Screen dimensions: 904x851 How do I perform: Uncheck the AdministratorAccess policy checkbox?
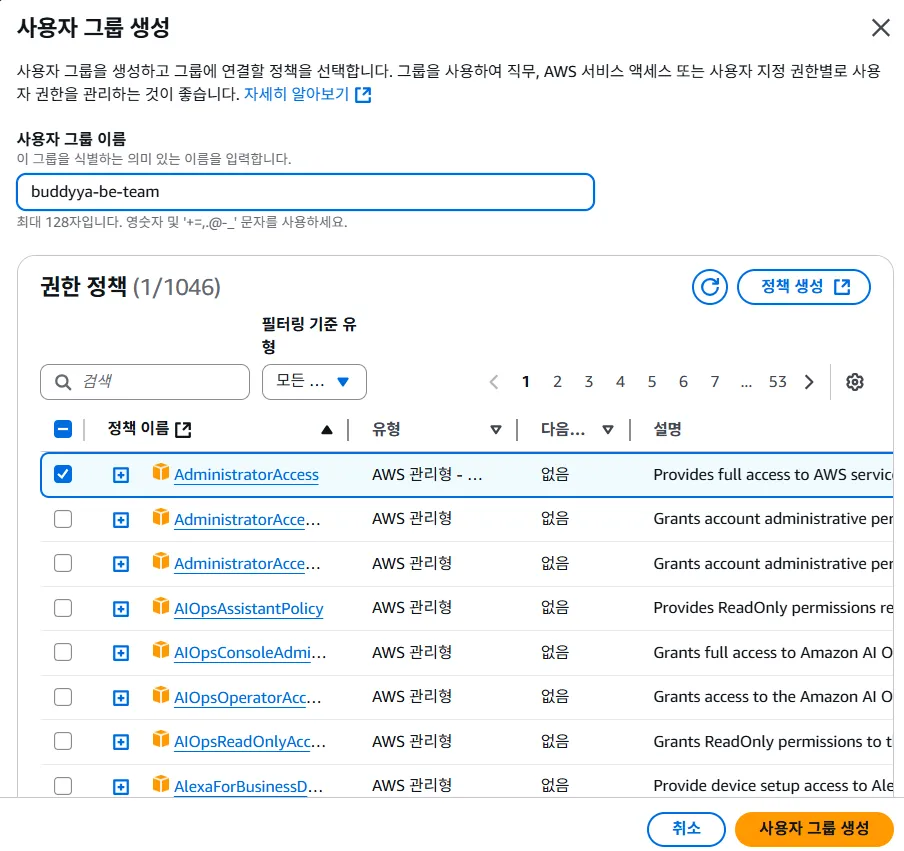click(63, 474)
